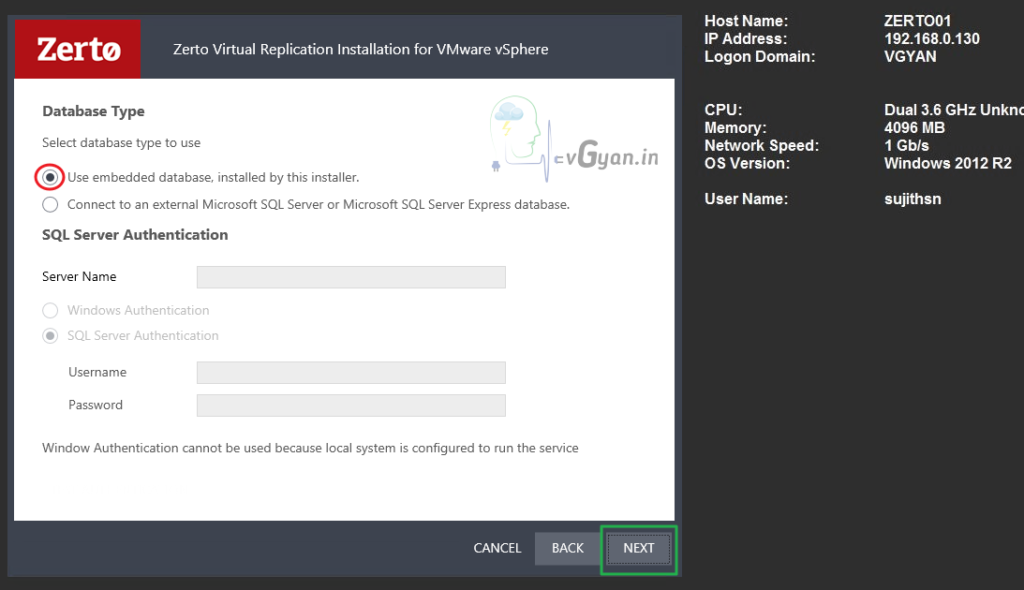Click the NEXT button
The height and width of the screenshot is (590, 1024).
638,548
